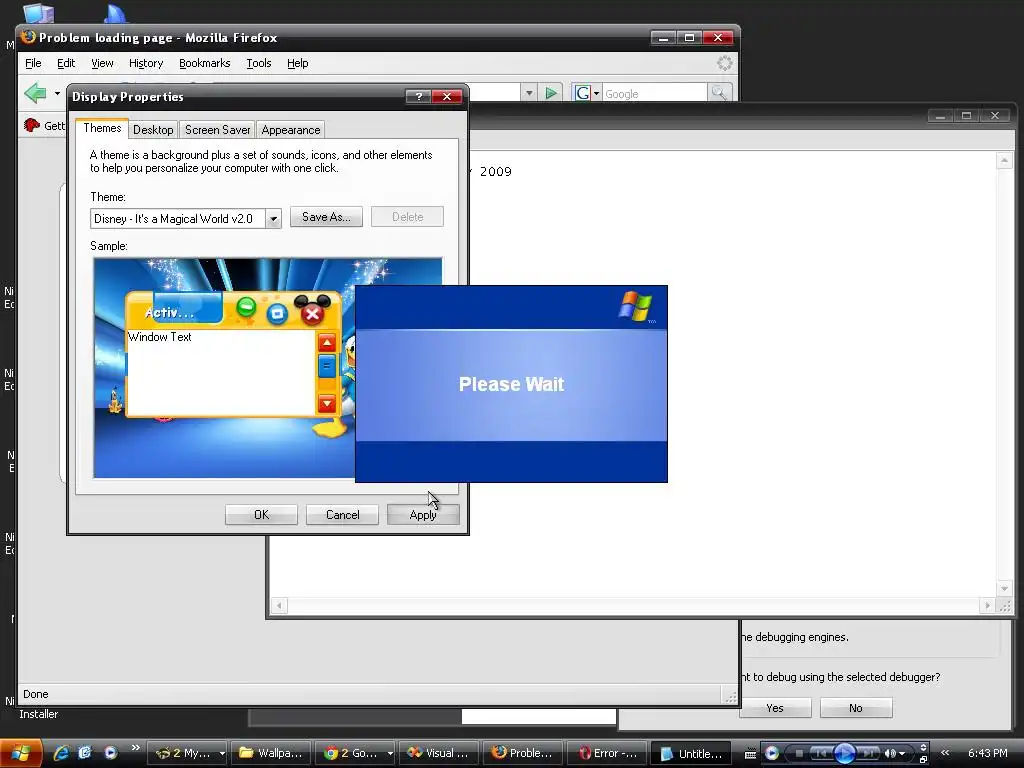This screenshot has width=1024, height=768.
Task: Open the on-screen keyboard icon in the tray
Action: (x=750, y=754)
